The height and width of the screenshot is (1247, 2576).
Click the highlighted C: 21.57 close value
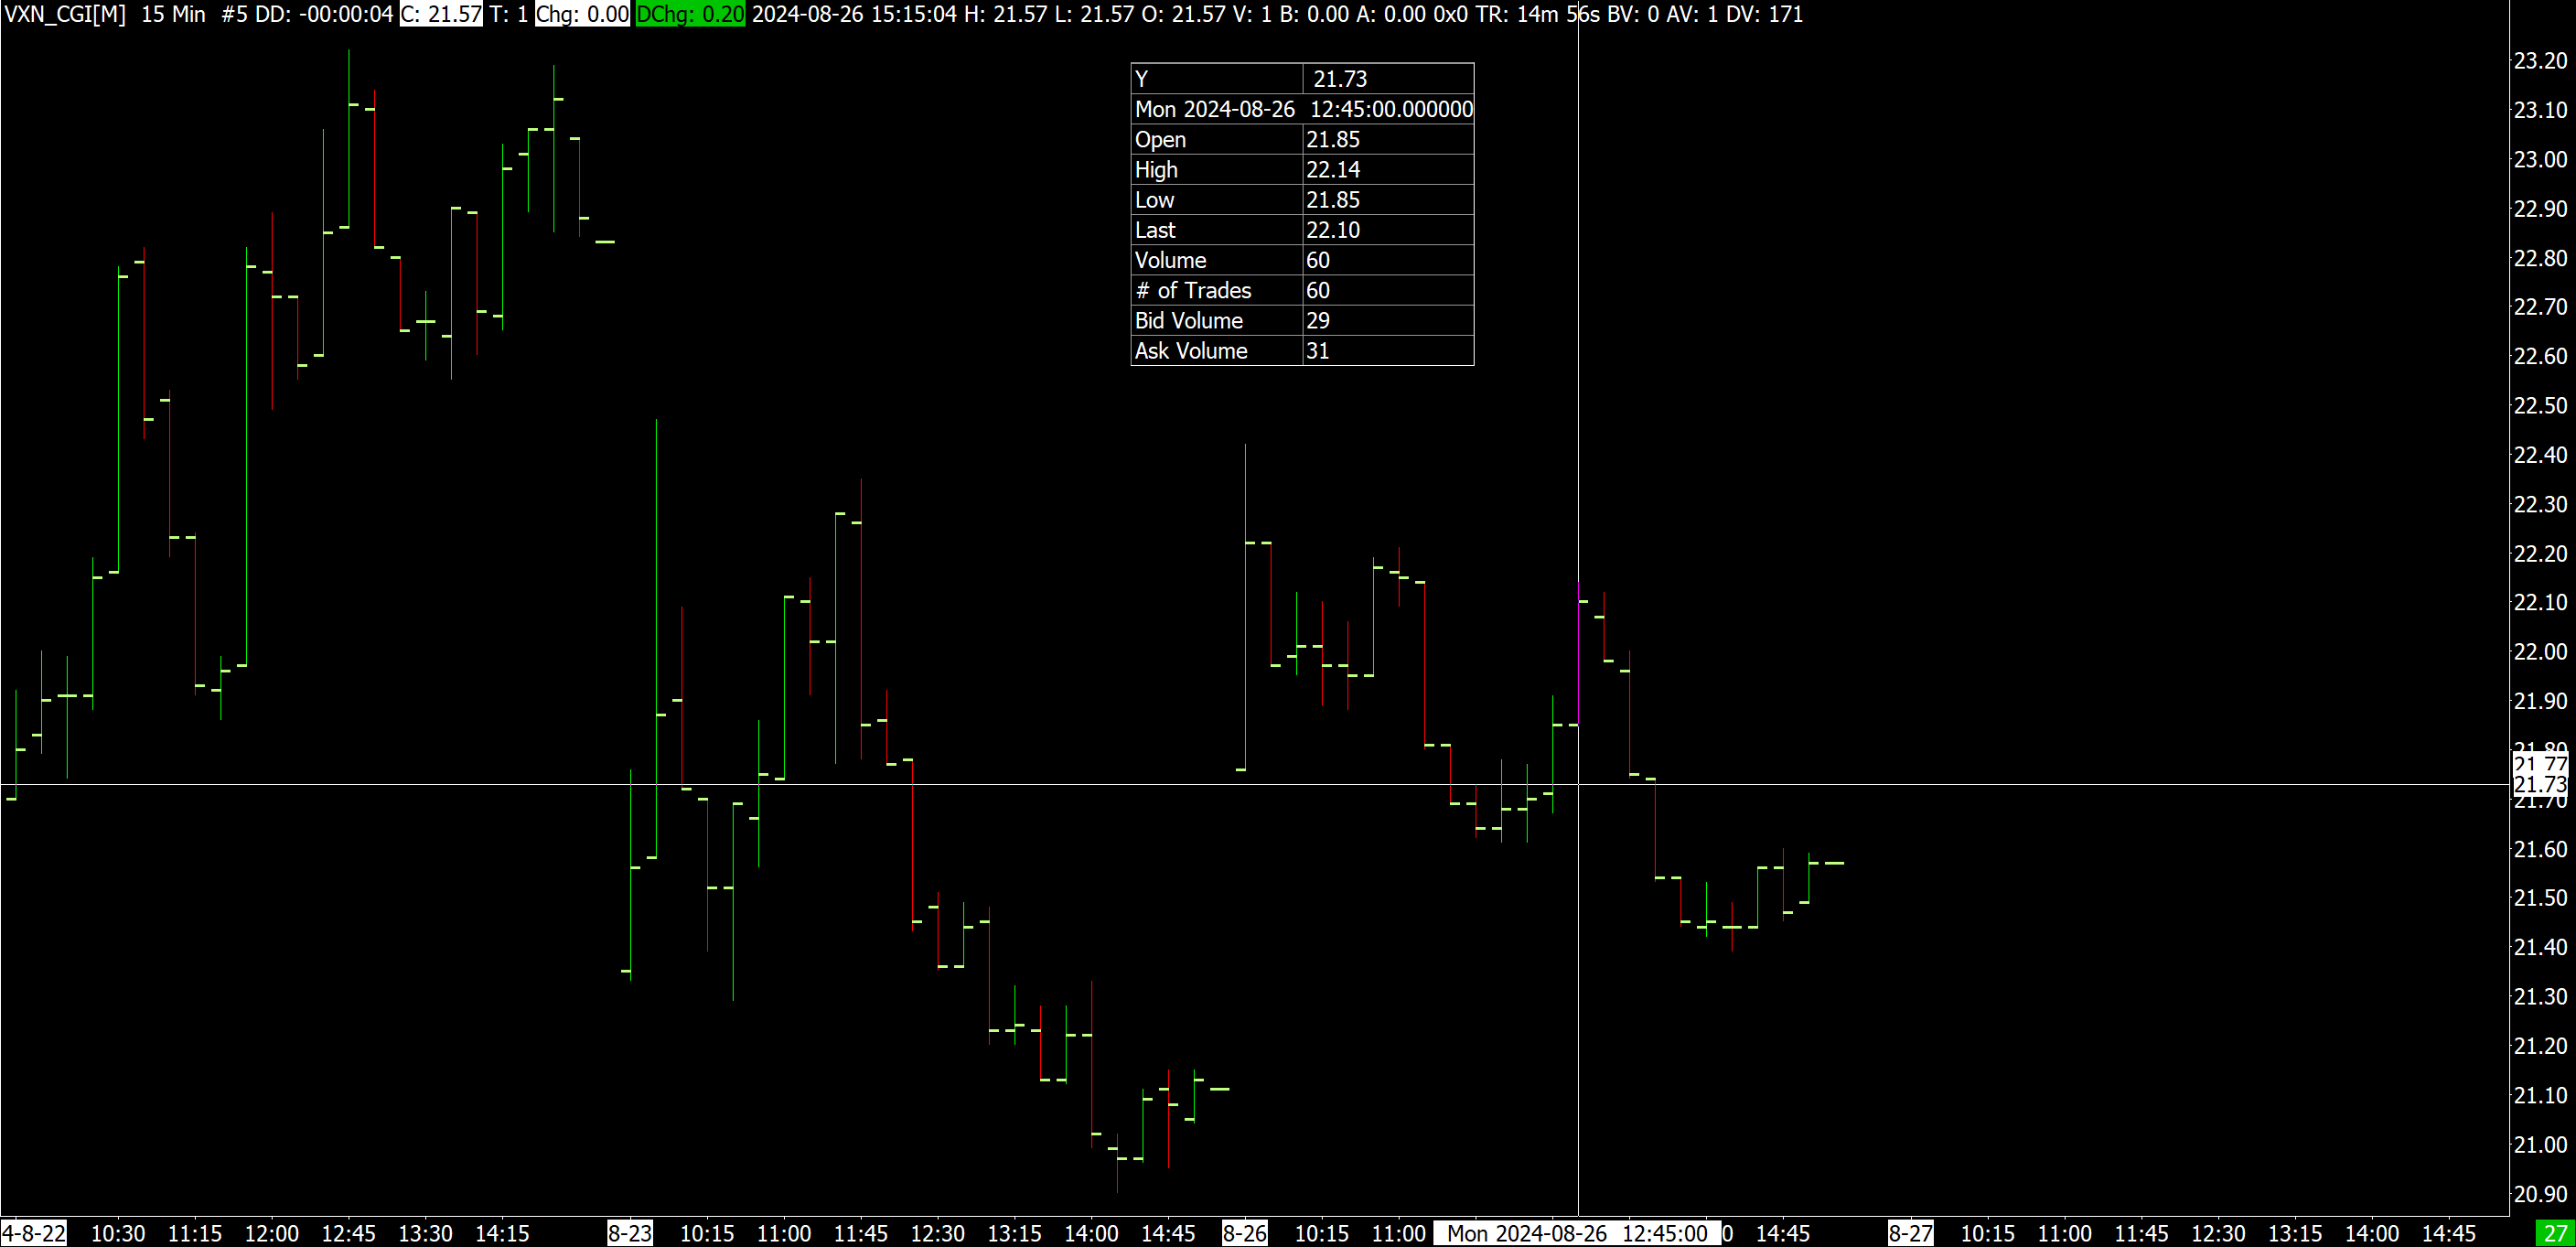click(x=441, y=14)
